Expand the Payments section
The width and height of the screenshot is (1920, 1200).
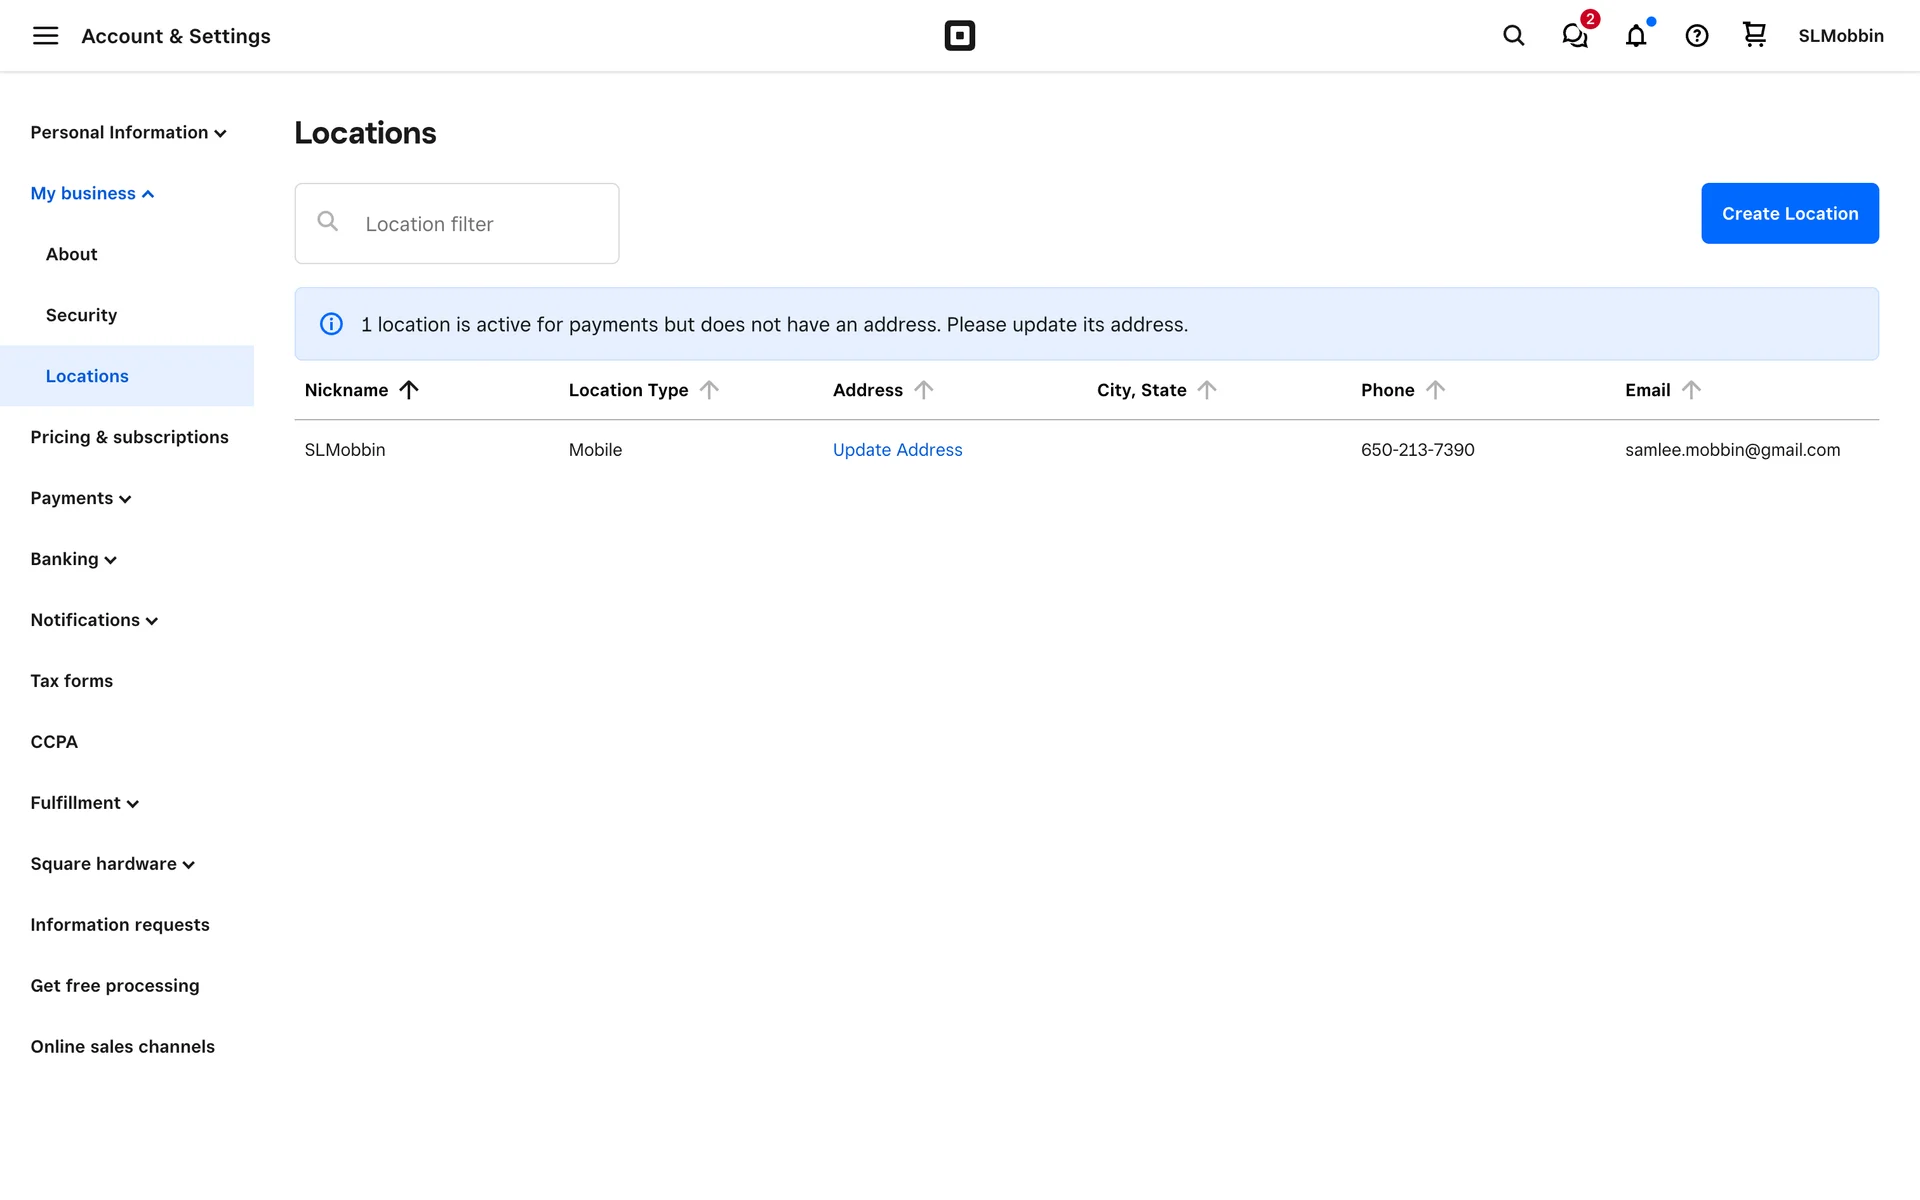[x=80, y=498]
